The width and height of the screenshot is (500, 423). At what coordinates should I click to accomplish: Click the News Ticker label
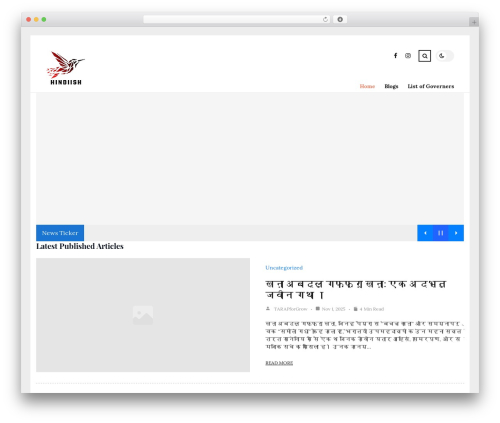60,233
